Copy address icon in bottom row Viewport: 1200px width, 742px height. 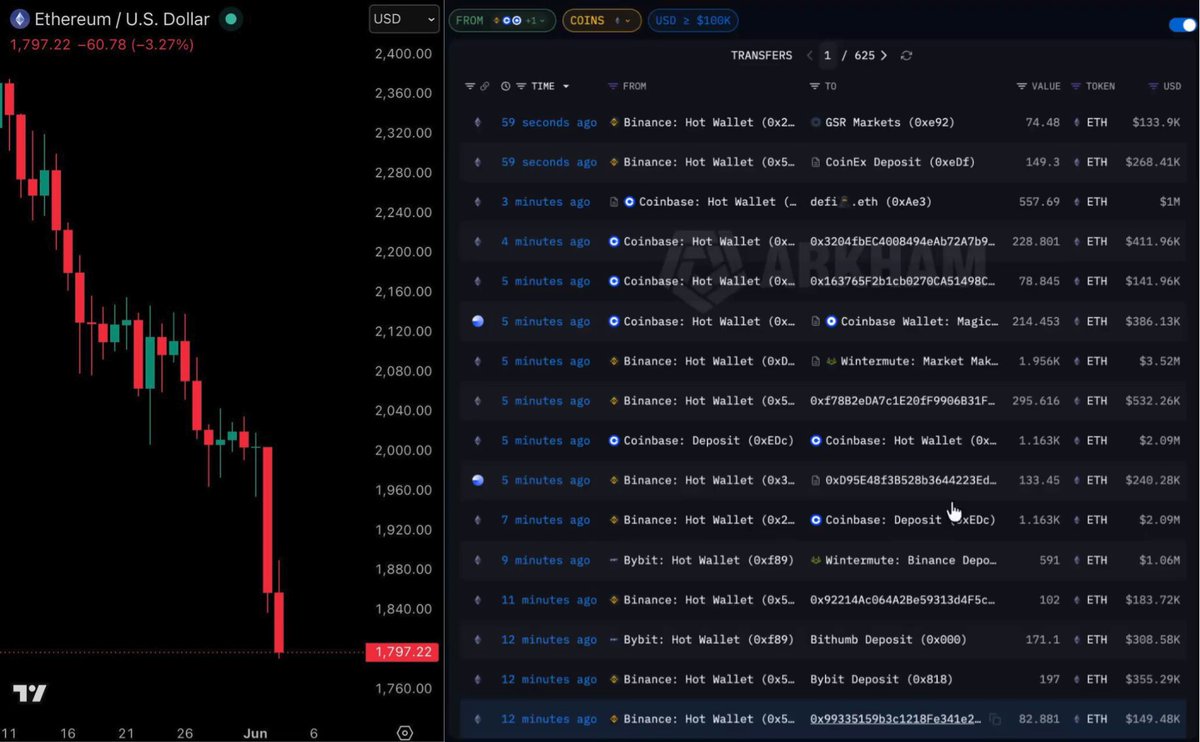[x=995, y=719]
